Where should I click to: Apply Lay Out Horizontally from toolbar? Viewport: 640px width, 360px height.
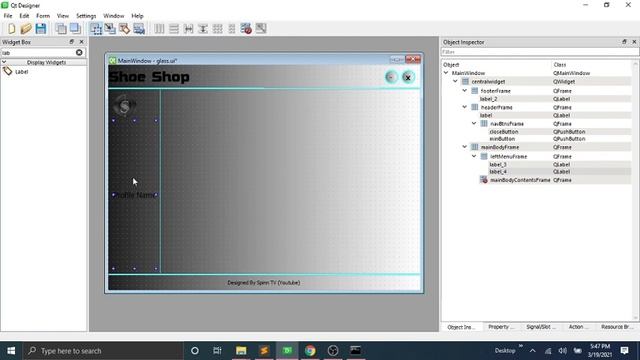click(x=159, y=29)
